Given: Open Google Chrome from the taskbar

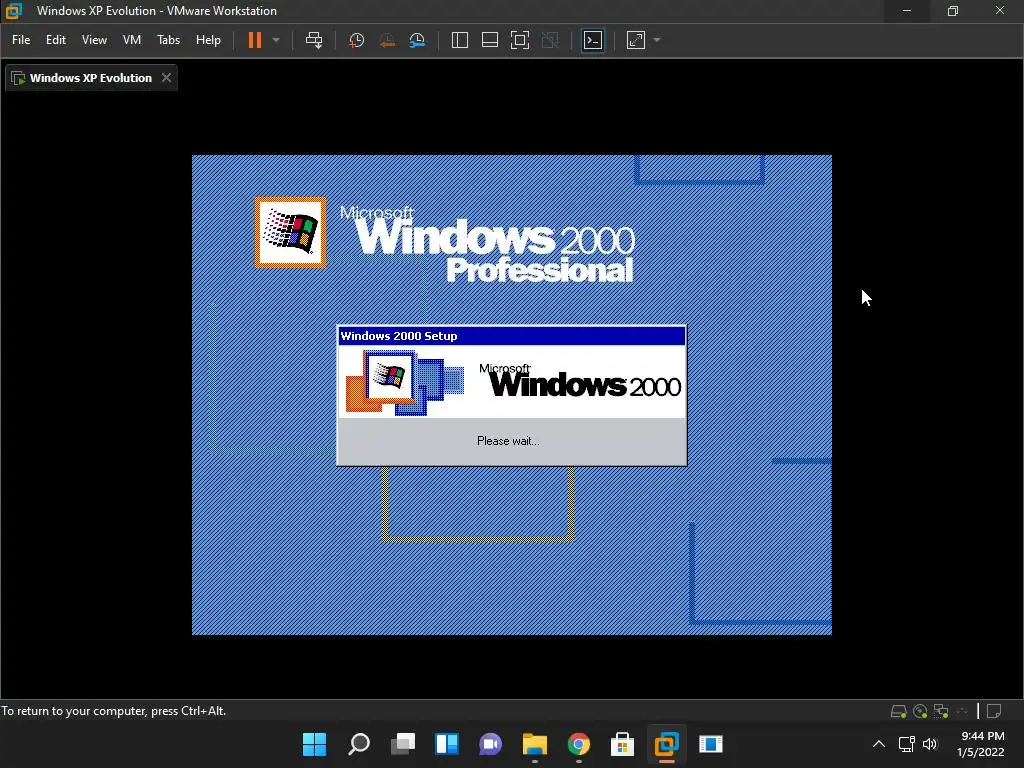Looking at the screenshot, I should tap(579, 744).
